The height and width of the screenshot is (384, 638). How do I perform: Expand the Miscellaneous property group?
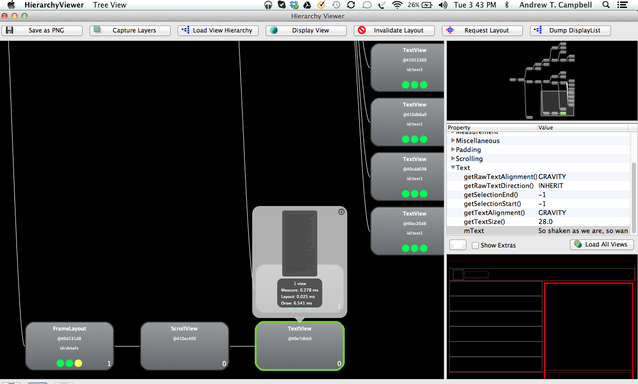(453, 140)
